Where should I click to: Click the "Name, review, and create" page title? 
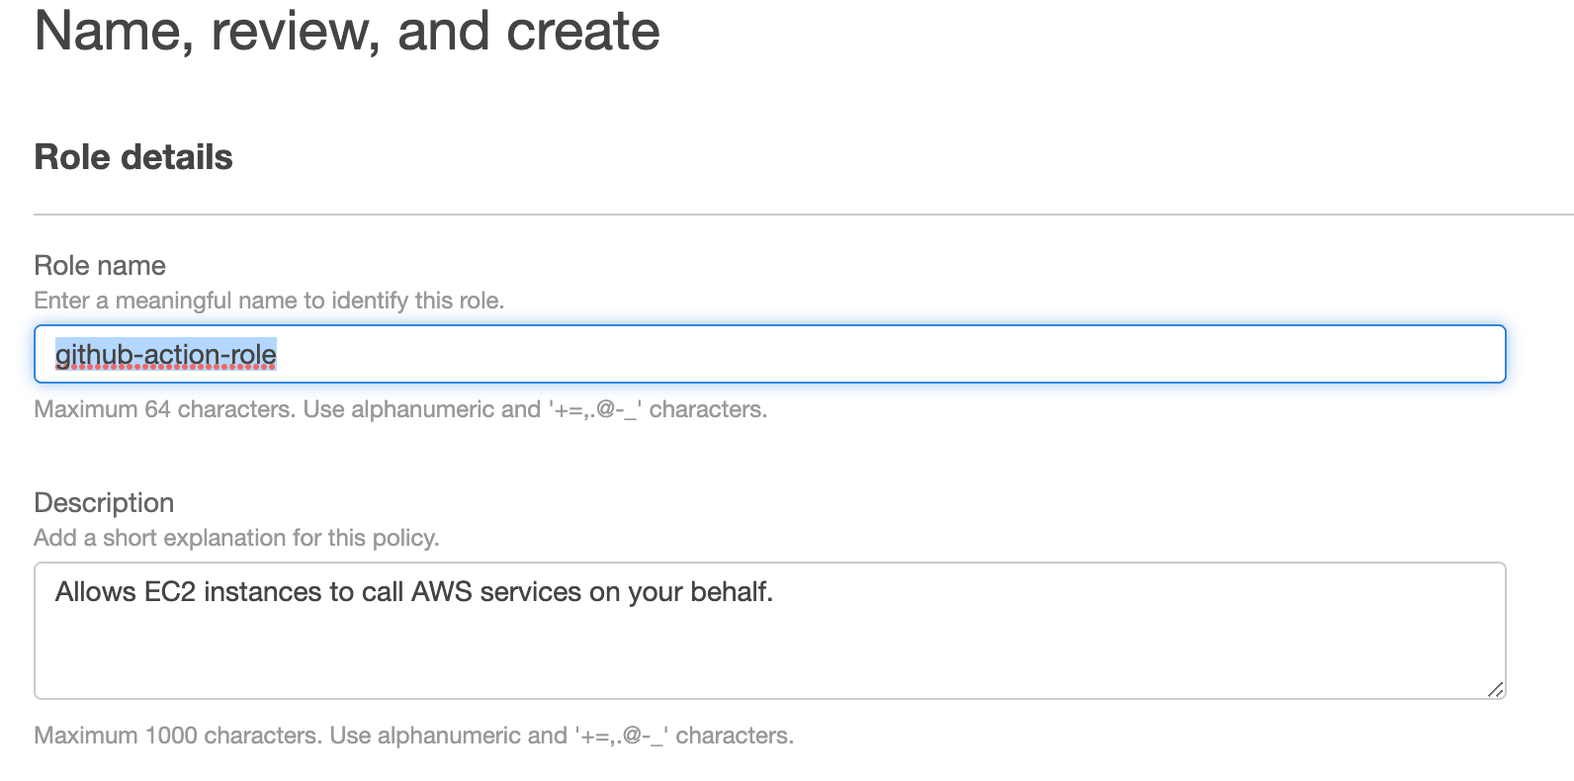347,31
